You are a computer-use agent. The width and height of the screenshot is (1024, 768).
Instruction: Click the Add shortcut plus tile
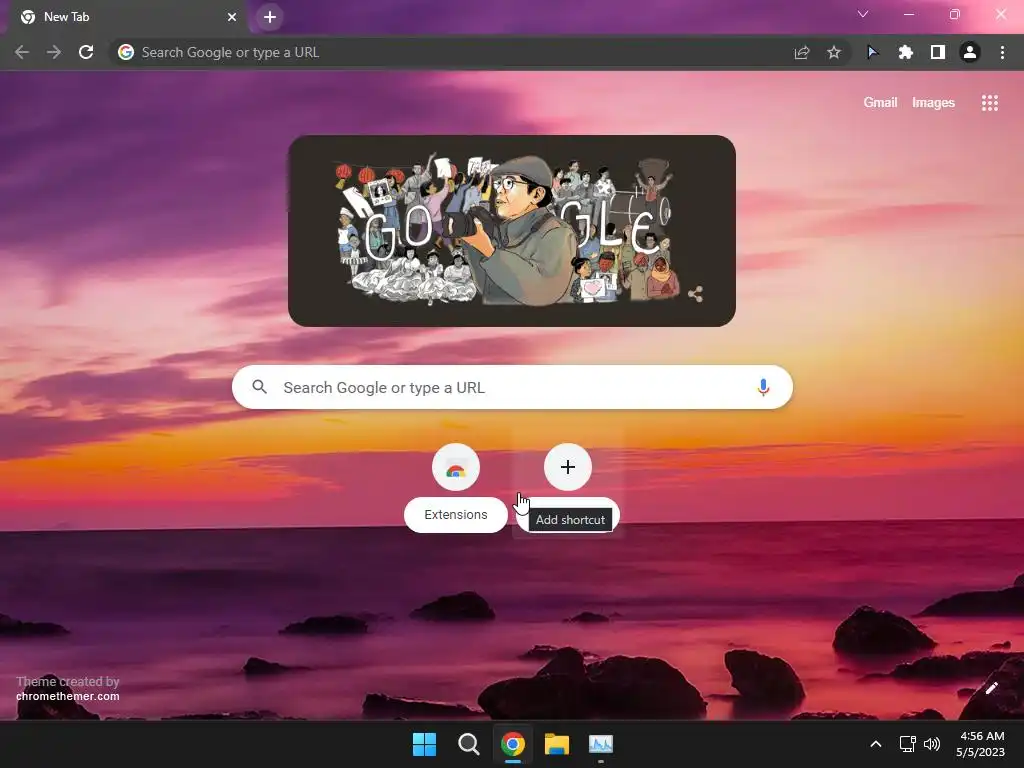568,467
